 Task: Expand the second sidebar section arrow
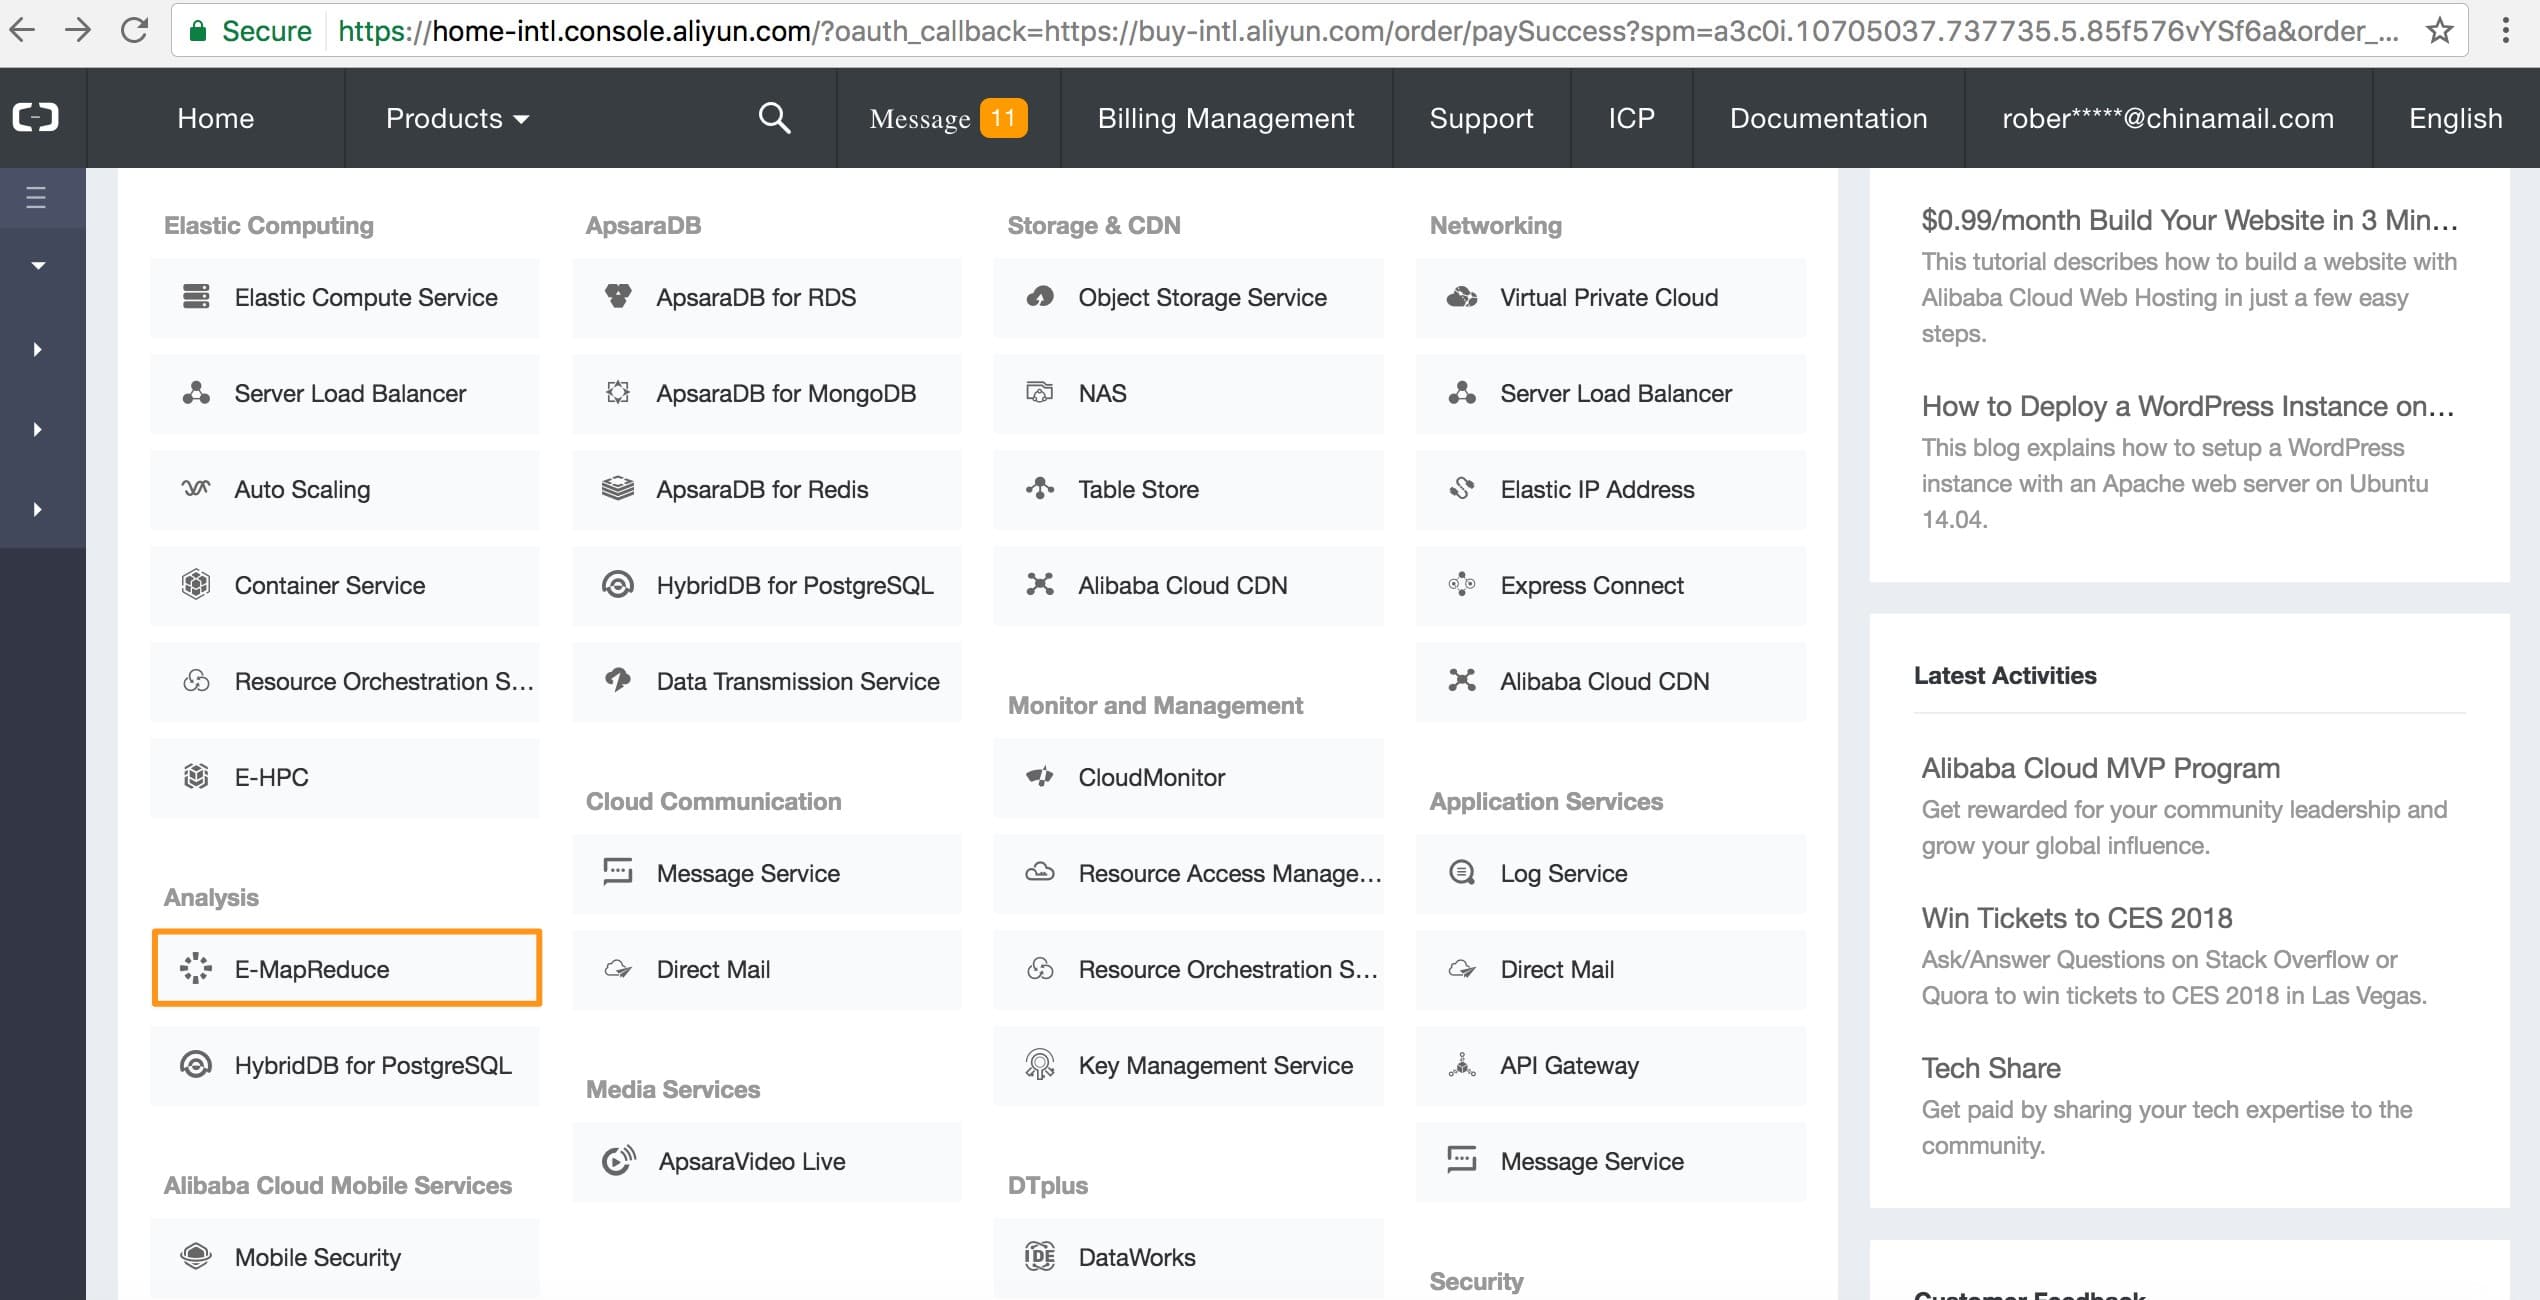pyautogui.click(x=38, y=349)
